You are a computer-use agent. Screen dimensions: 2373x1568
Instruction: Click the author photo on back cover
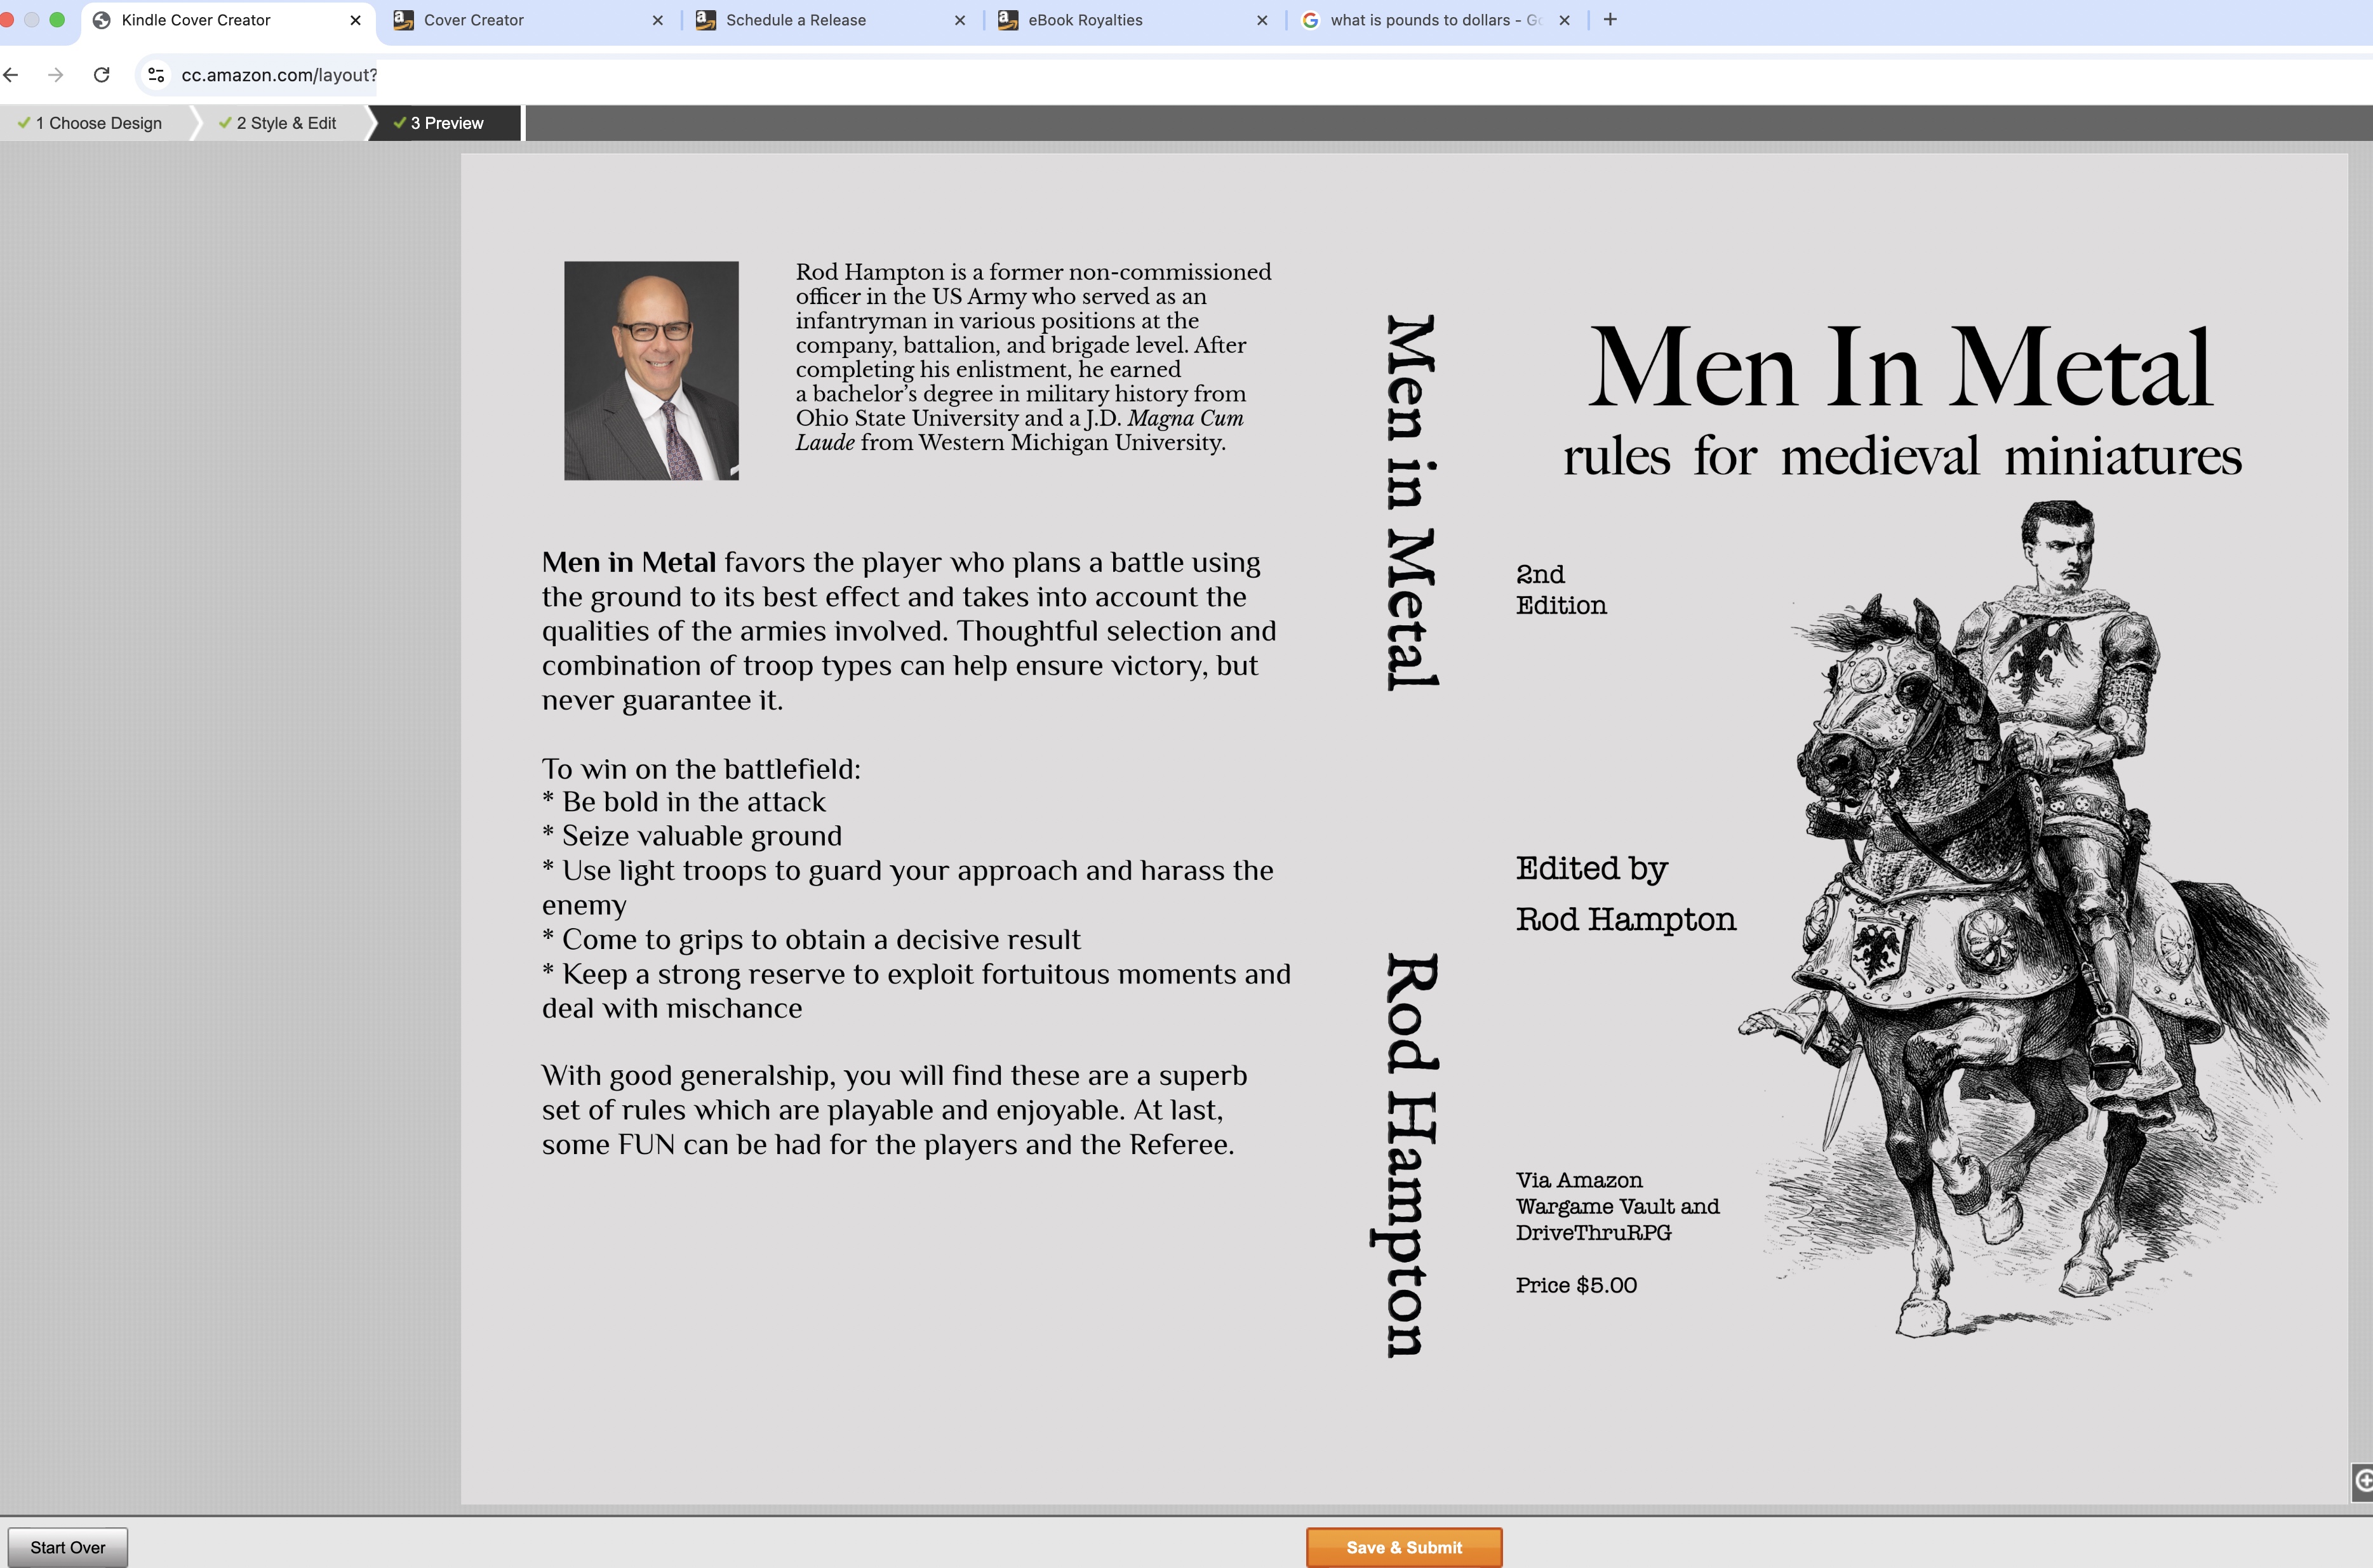[651, 371]
